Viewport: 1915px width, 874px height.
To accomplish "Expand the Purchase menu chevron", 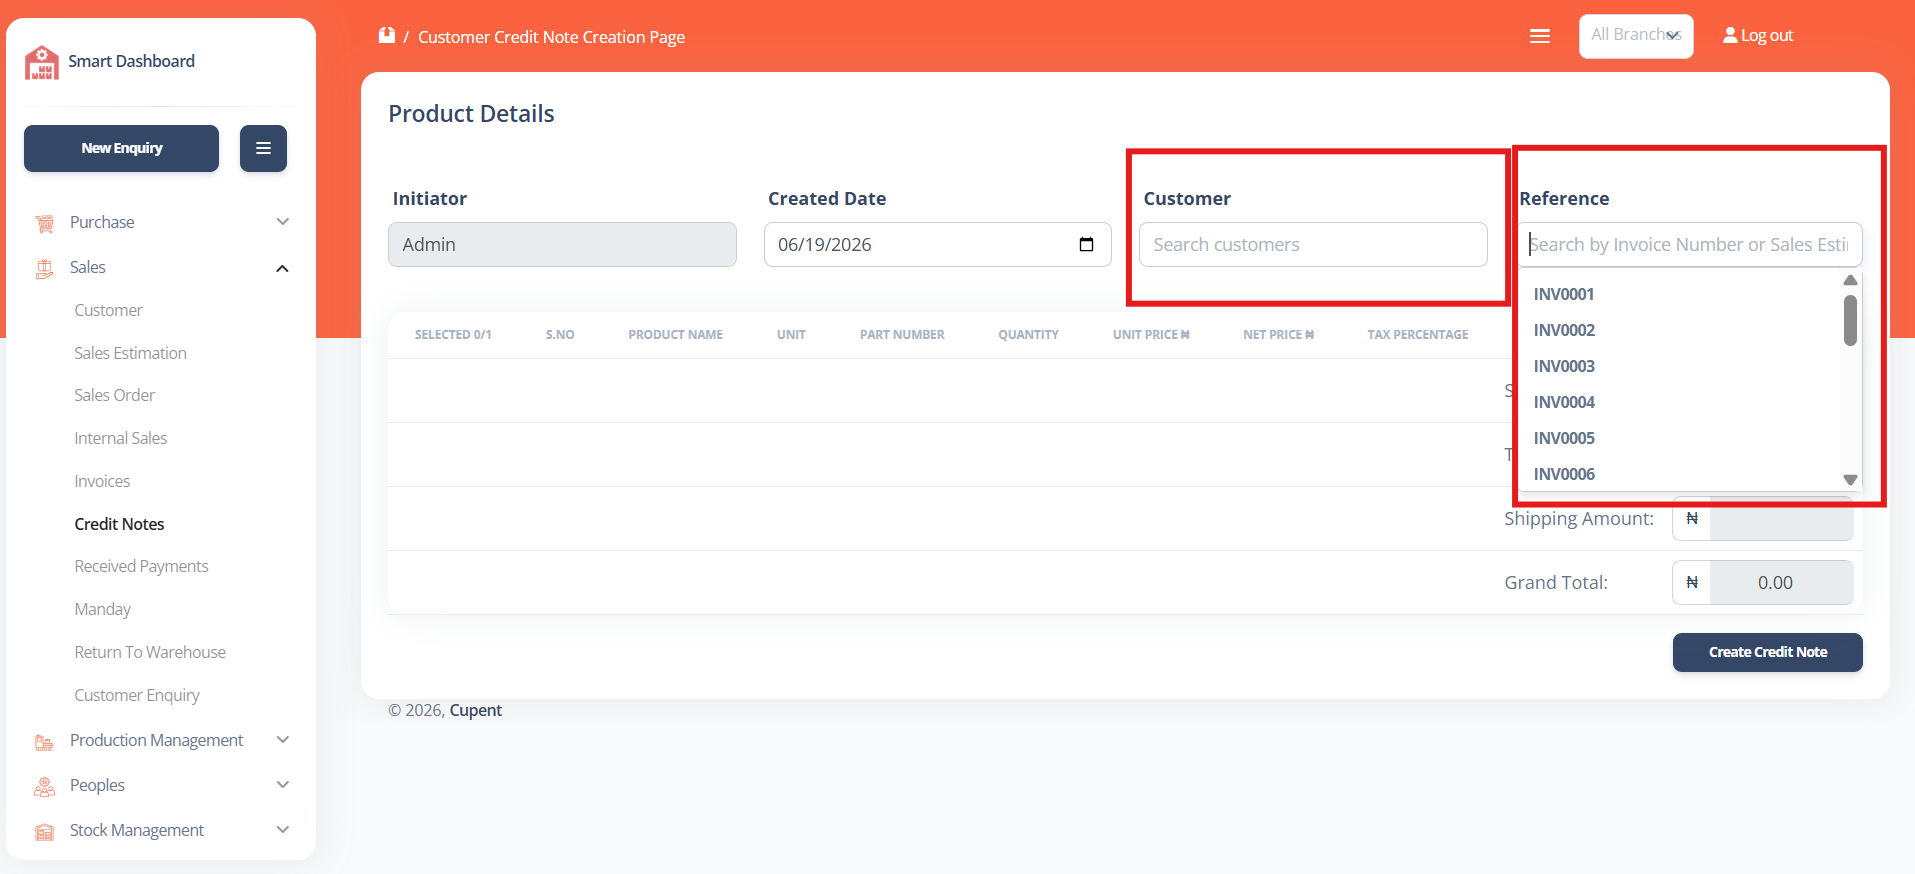I will point(283,222).
